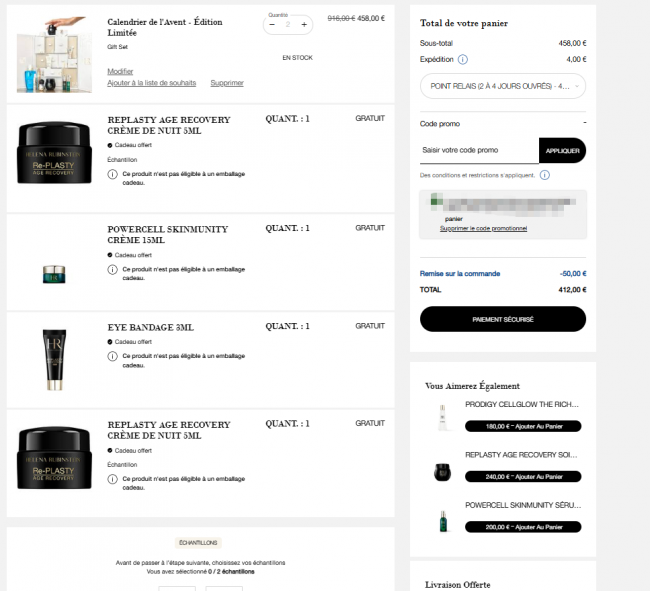650x591 pixels.
Task: Click info icon under last Replasty crème
Action: click(x=112, y=479)
